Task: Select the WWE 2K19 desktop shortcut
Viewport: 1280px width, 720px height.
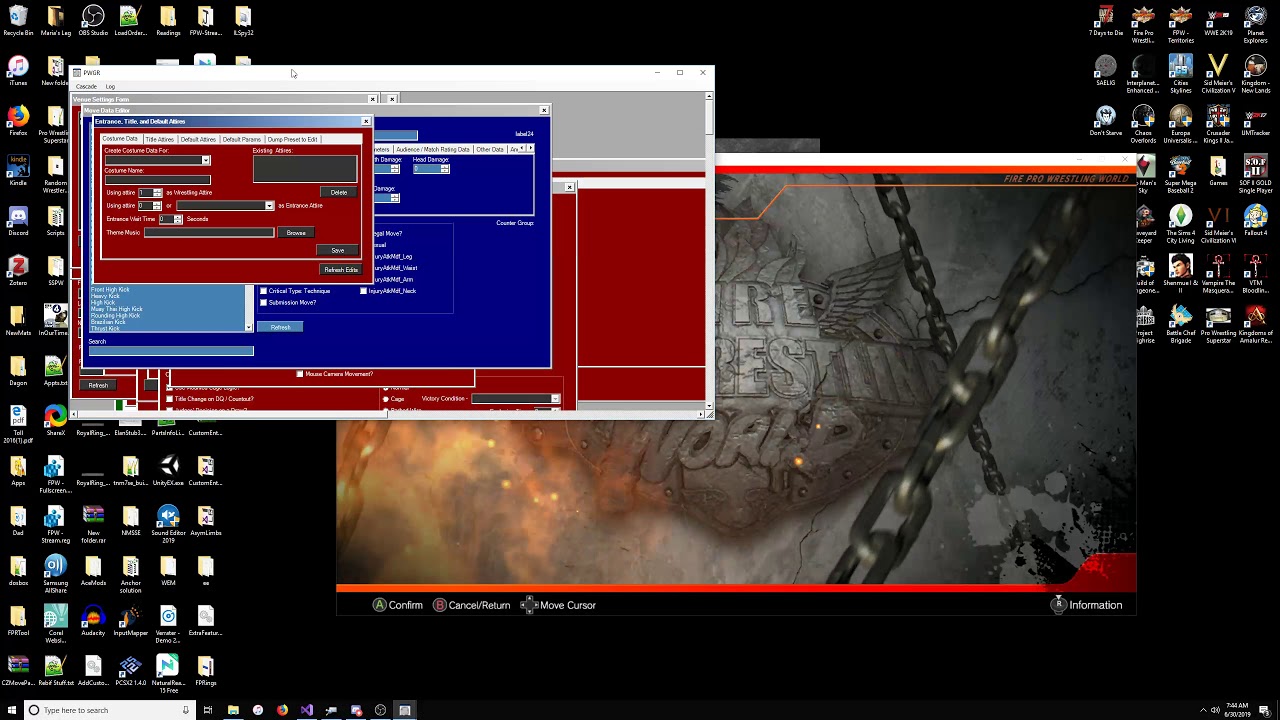Action: point(1218,21)
